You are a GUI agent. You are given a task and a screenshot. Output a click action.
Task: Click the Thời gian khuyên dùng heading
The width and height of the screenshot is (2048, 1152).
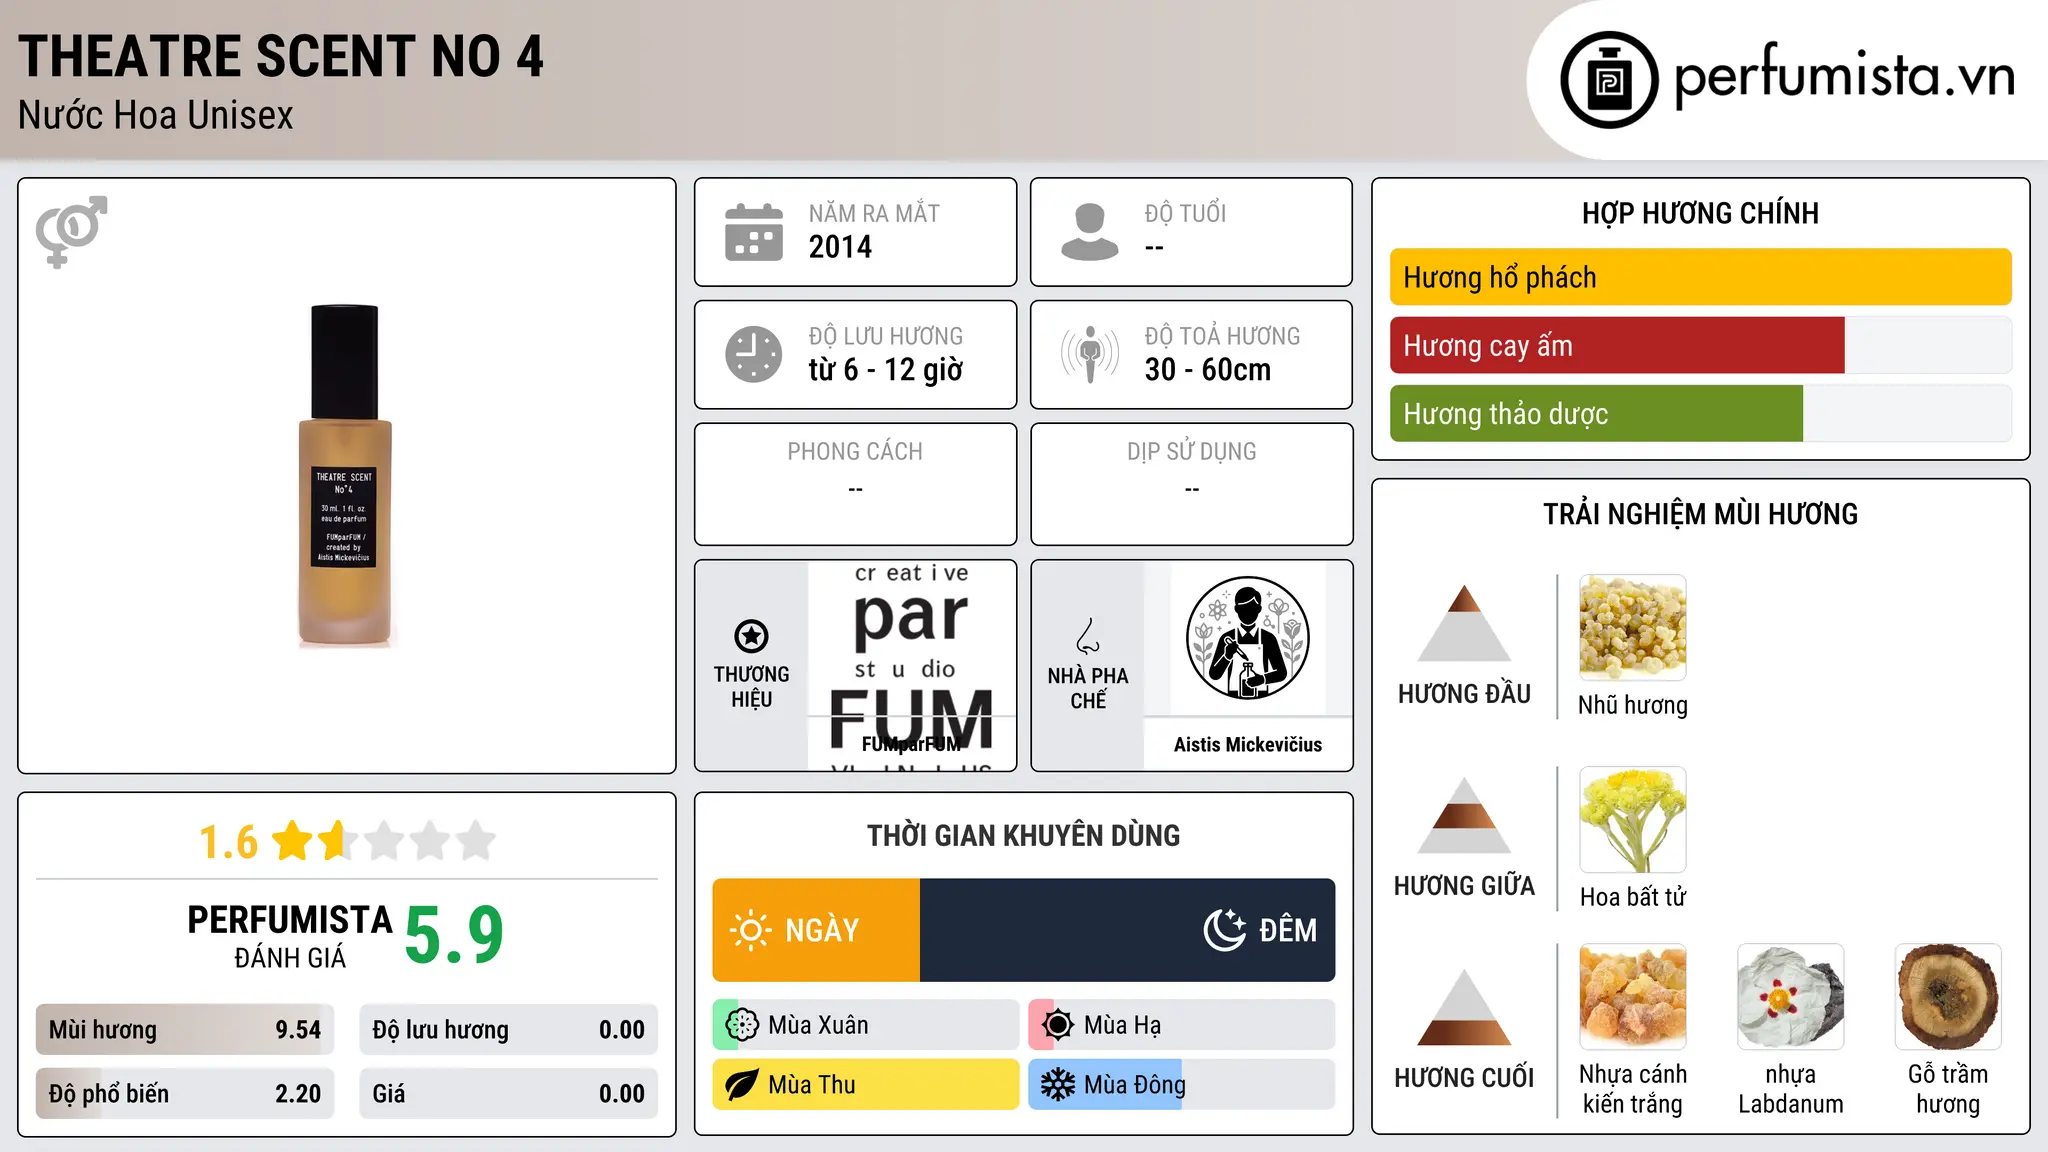[1023, 835]
